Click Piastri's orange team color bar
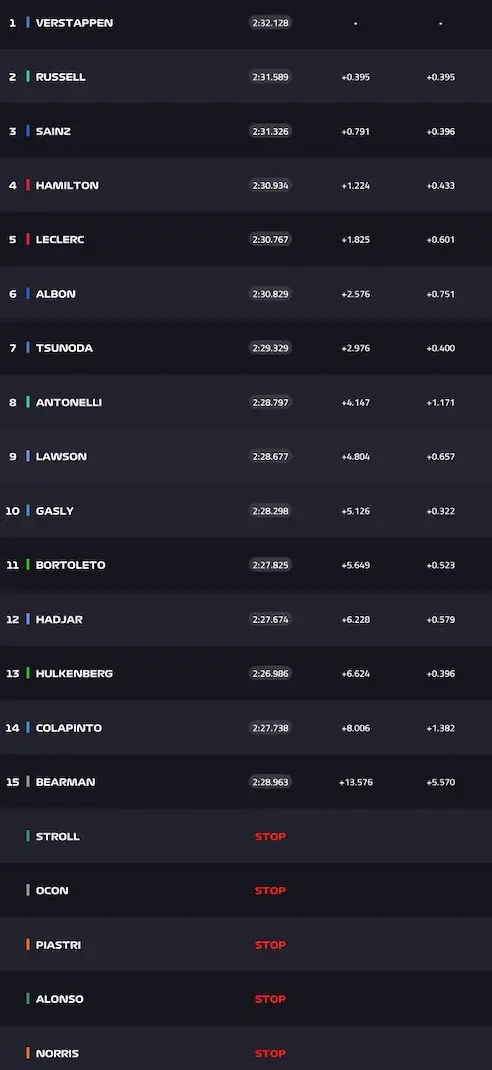492x1070 pixels. (x=28, y=945)
